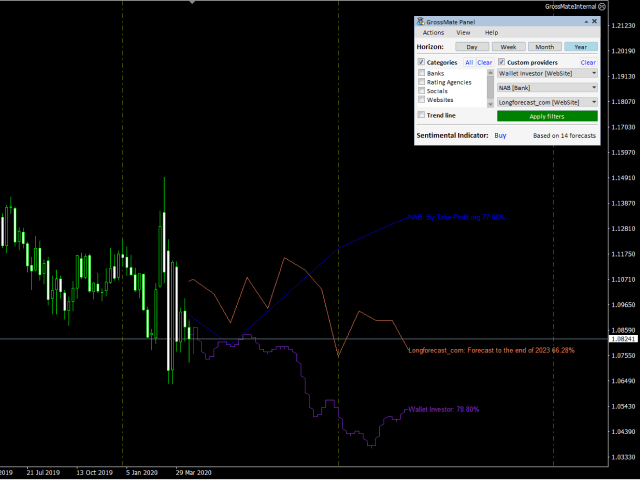640x480 pixels.
Task: Click the All link next to Categories
Action: pyautogui.click(x=469, y=62)
